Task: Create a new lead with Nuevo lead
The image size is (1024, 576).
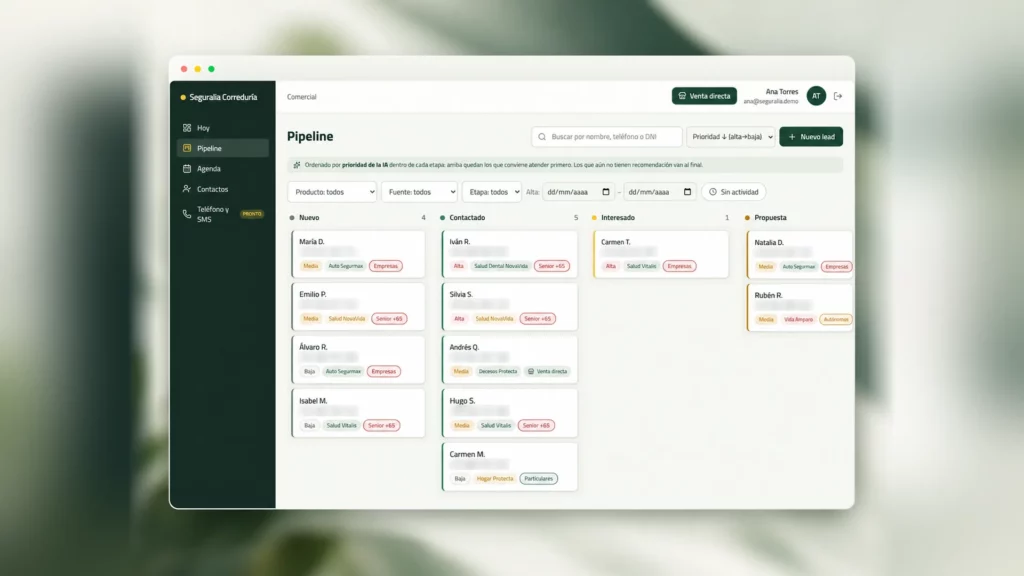Action: pos(811,136)
